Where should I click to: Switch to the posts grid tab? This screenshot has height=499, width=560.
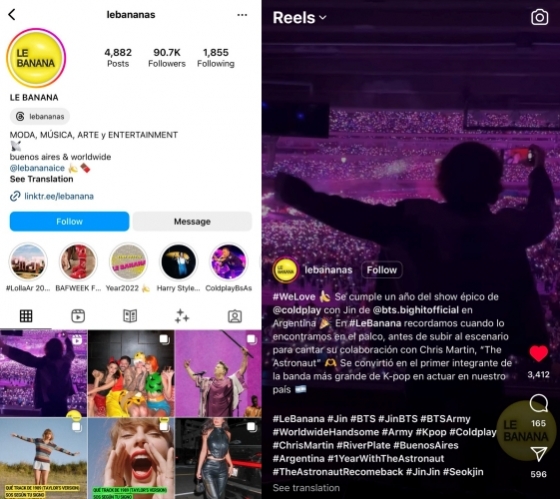coord(26,316)
